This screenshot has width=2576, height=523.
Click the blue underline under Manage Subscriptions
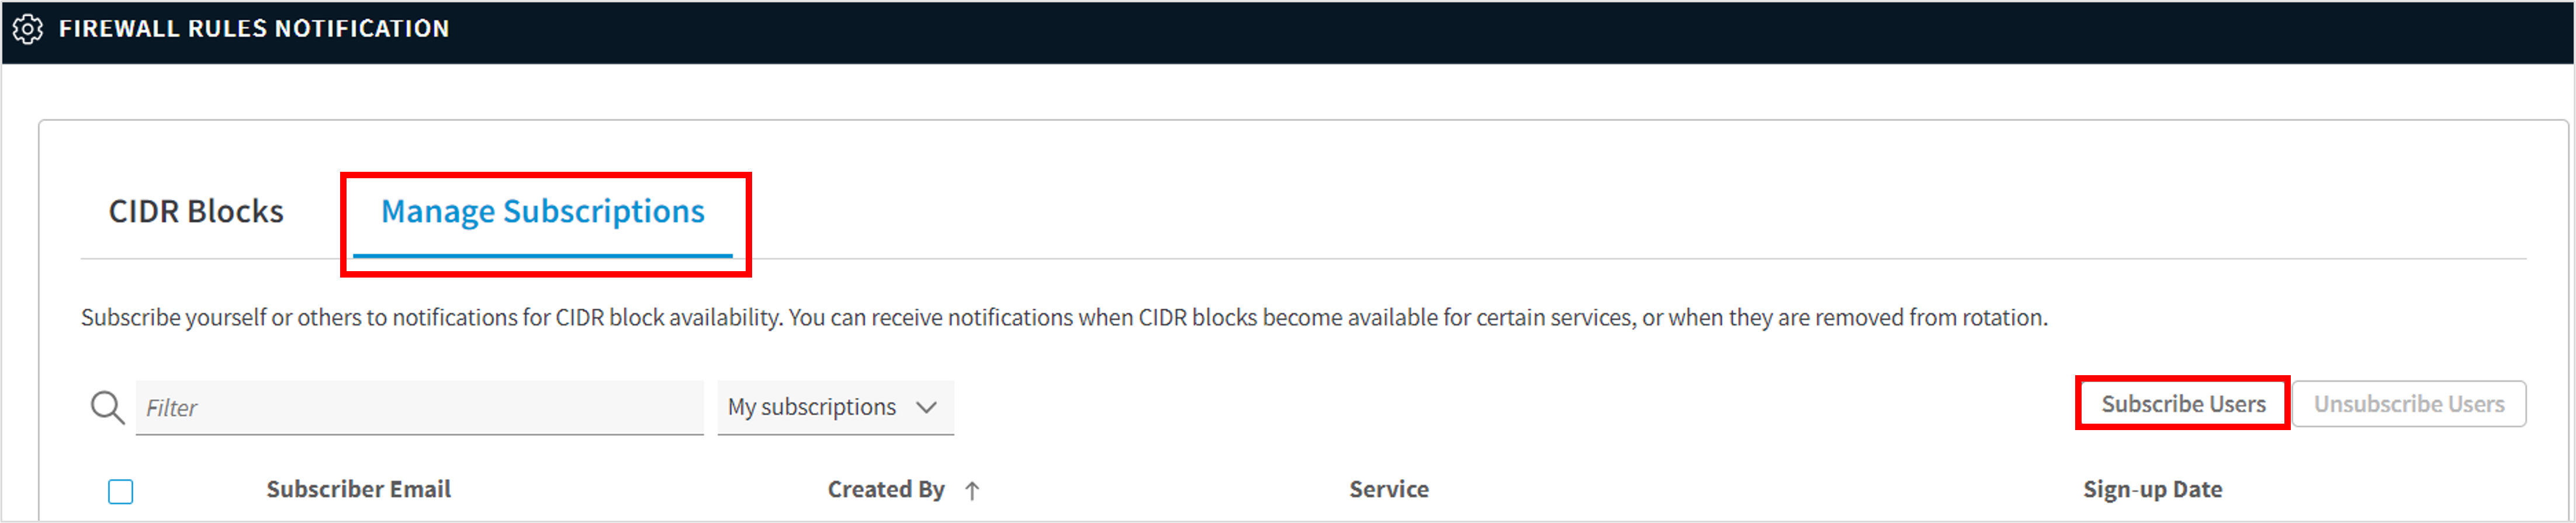pos(542,256)
